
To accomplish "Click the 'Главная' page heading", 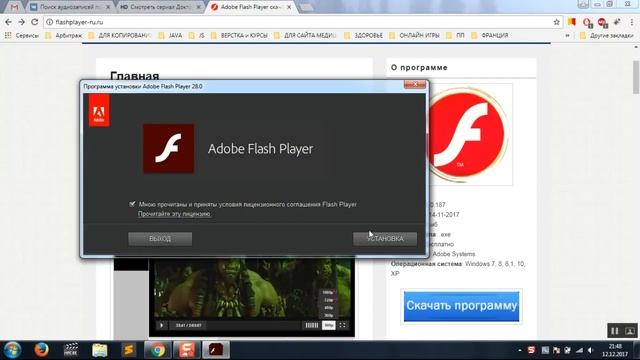I will 135,76.
